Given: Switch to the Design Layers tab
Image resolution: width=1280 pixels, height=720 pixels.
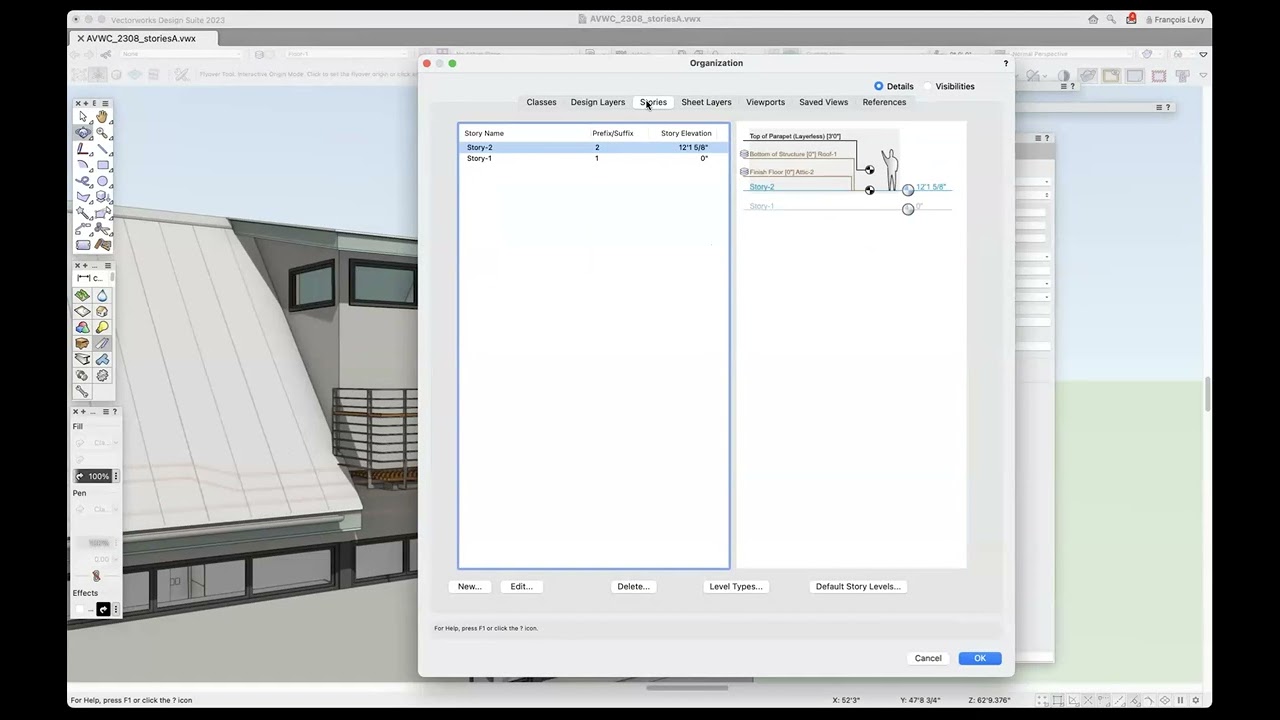Looking at the screenshot, I should pyautogui.click(x=598, y=102).
